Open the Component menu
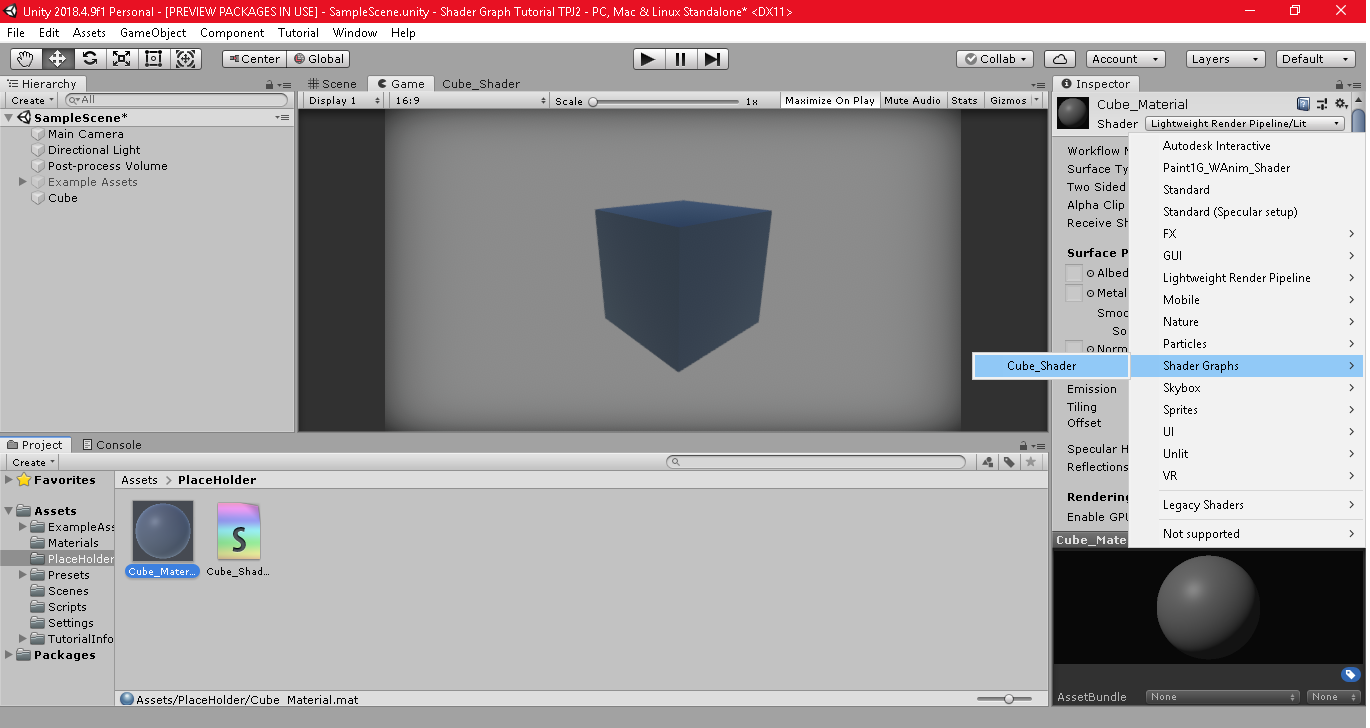The width and height of the screenshot is (1370, 728). point(232,33)
